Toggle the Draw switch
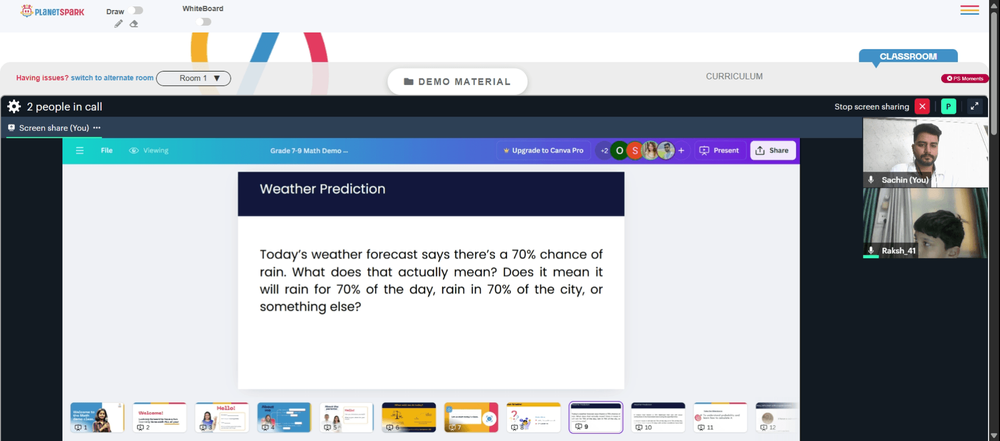This screenshot has width=1000, height=441. click(x=135, y=10)
